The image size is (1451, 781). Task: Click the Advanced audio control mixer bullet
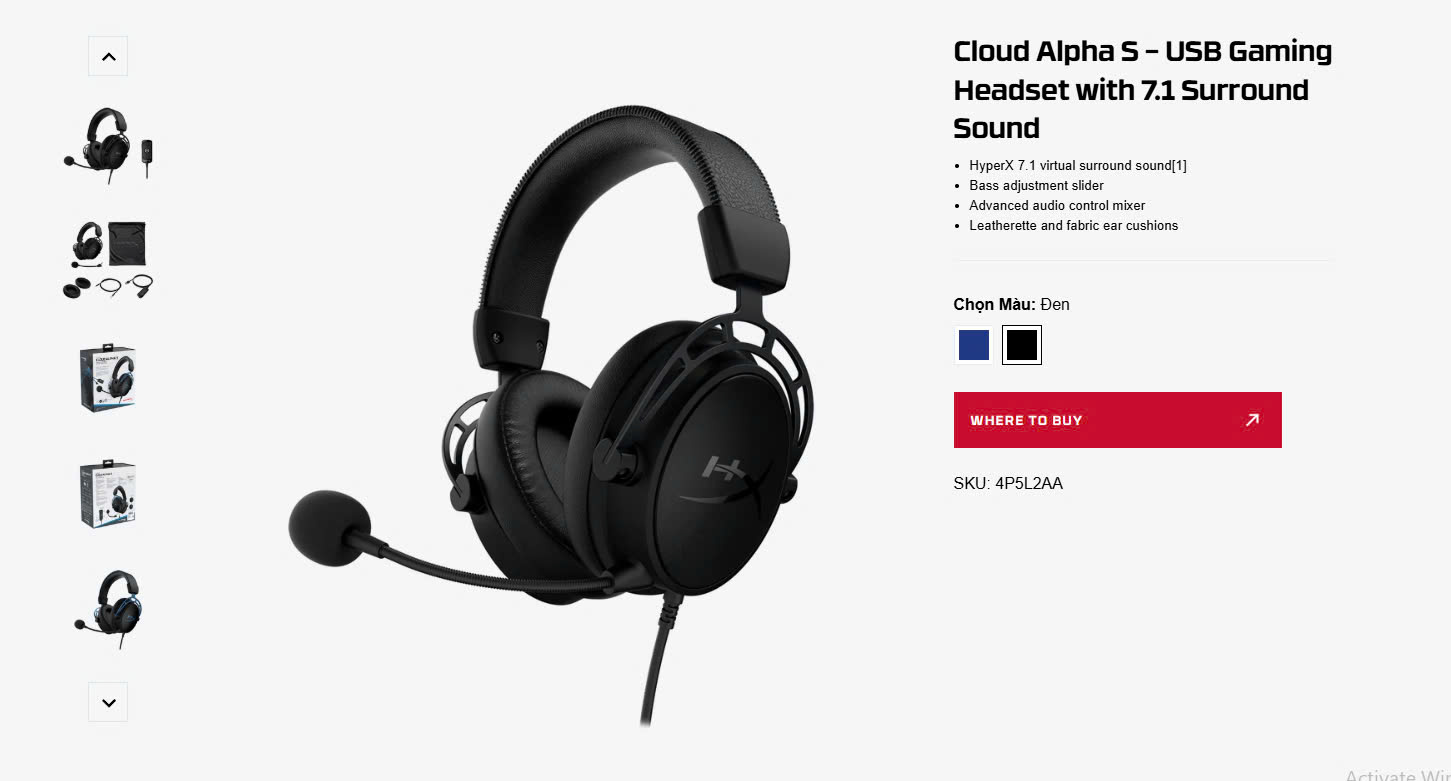point(1057,205)
